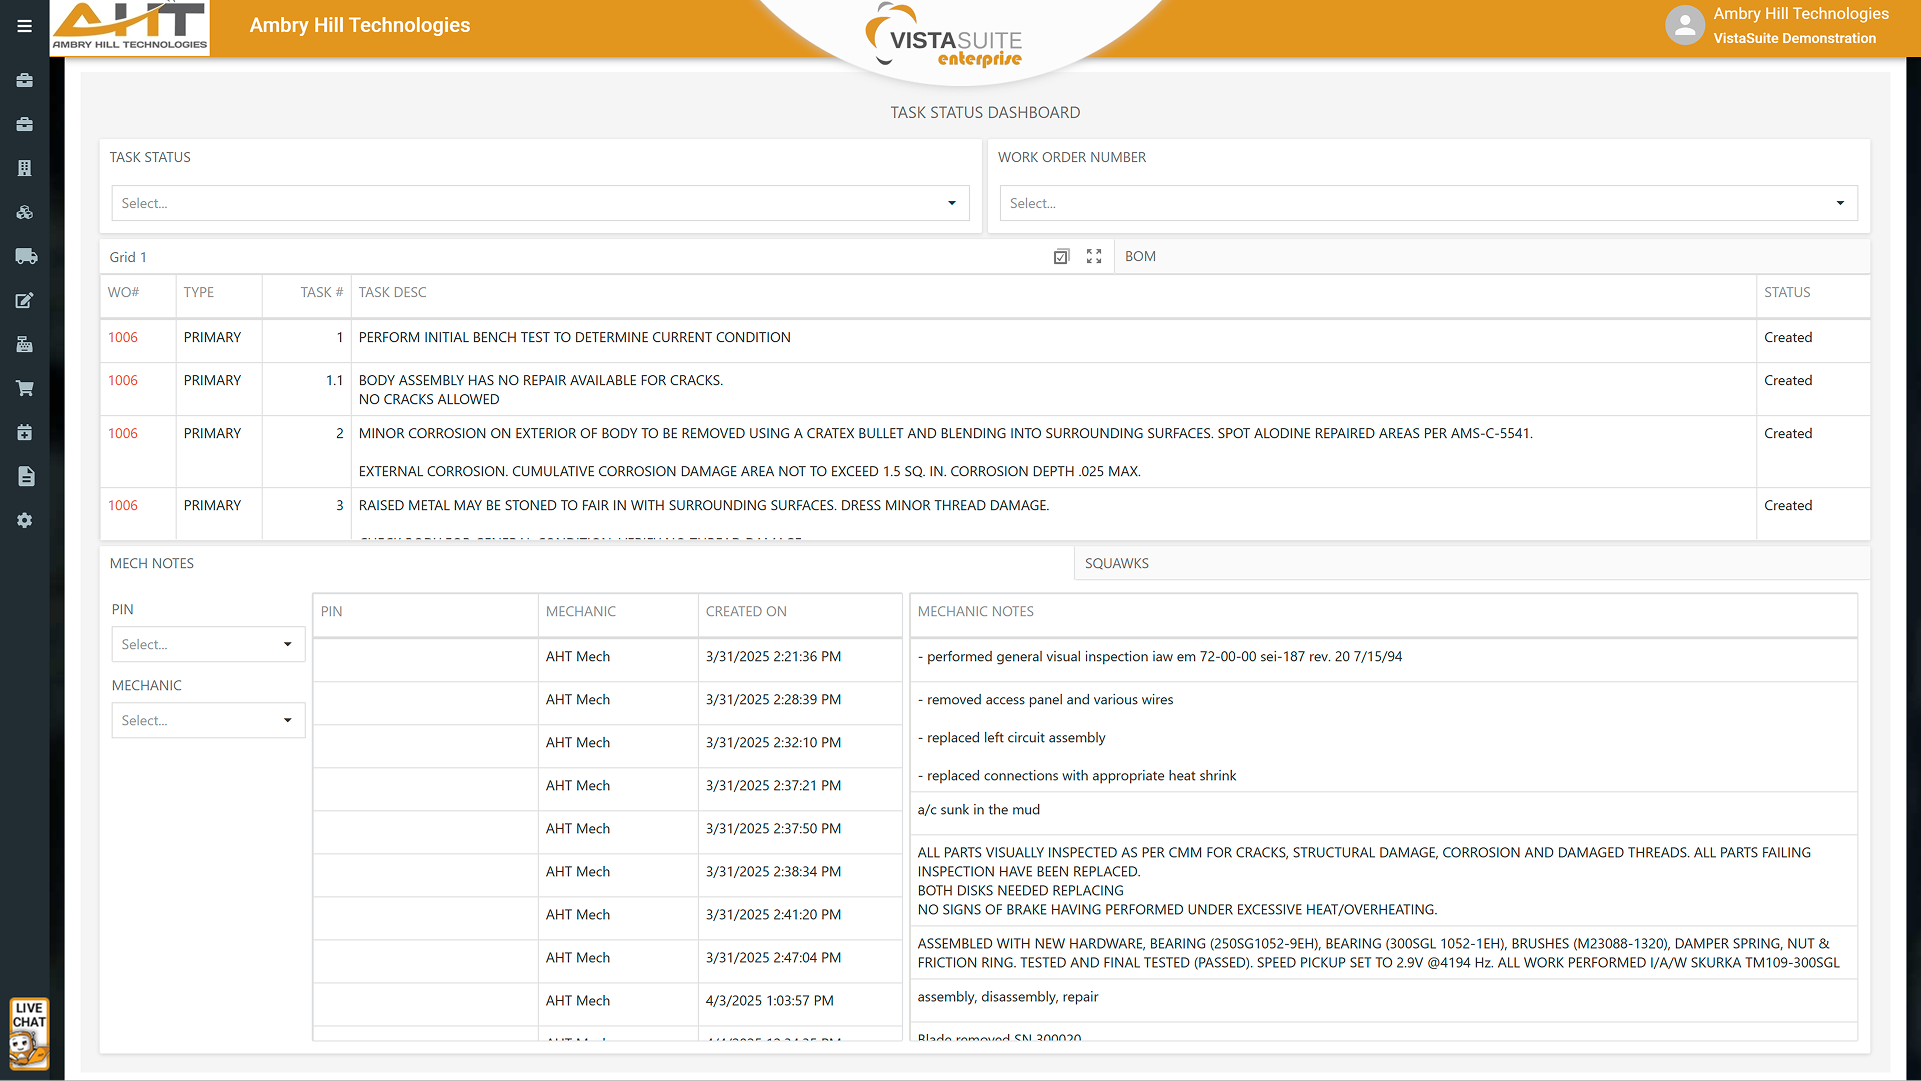Open the Live Chat widget

click(x=29, y=1034)
